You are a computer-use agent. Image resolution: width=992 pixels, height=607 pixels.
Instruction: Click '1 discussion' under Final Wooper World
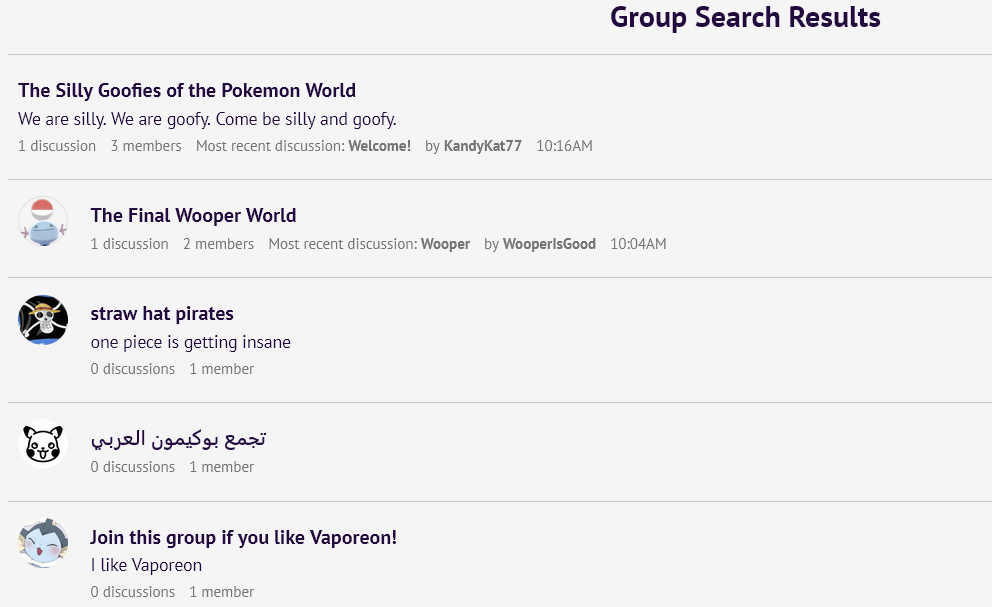point(130,244)
